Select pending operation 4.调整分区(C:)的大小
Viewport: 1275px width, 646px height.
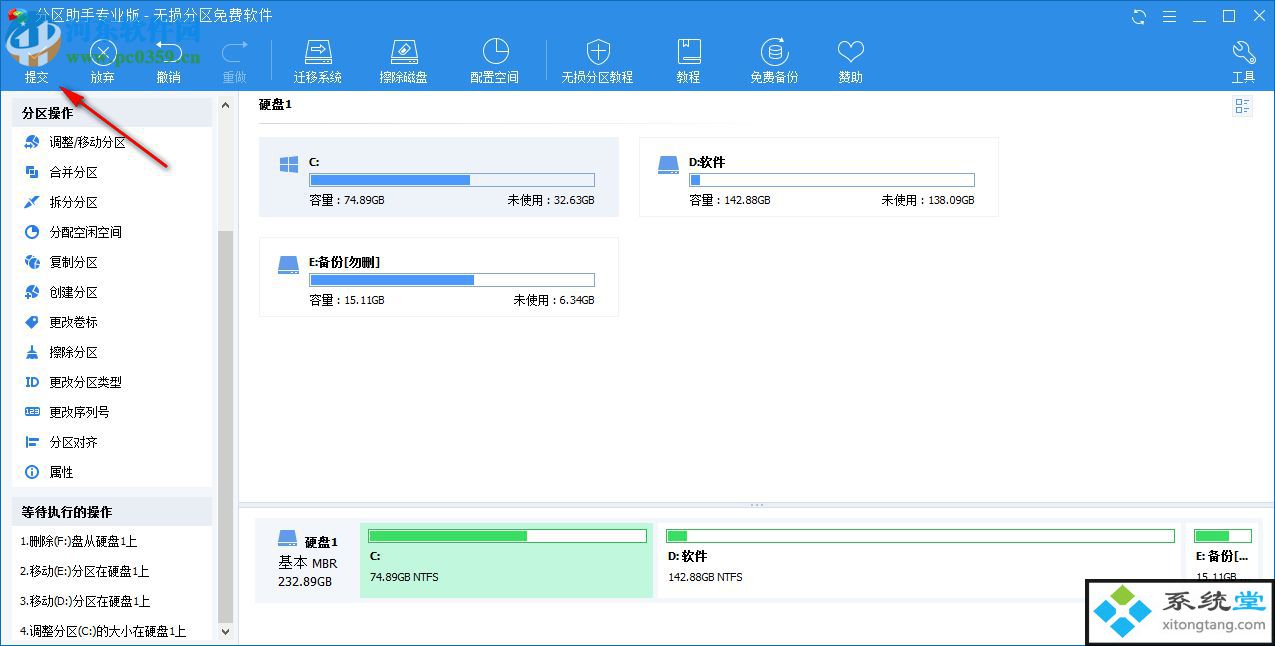pyautogui.click(x=112, y=631)
